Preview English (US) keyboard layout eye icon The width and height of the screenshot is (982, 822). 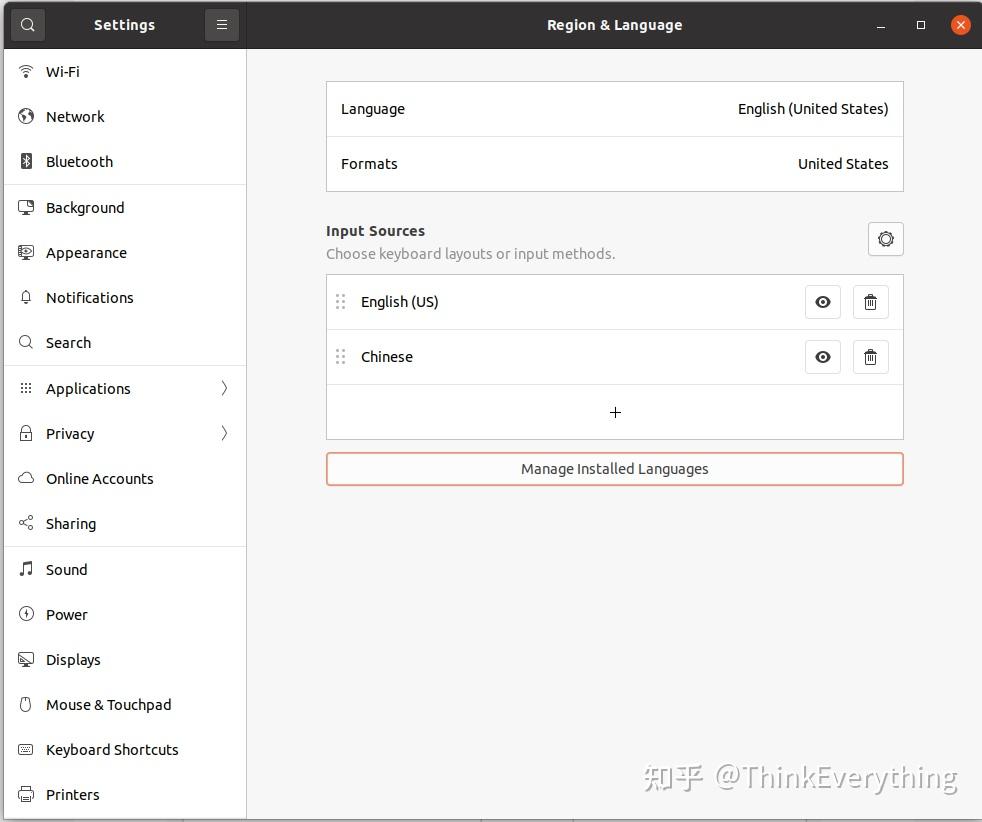coord(823,302)
